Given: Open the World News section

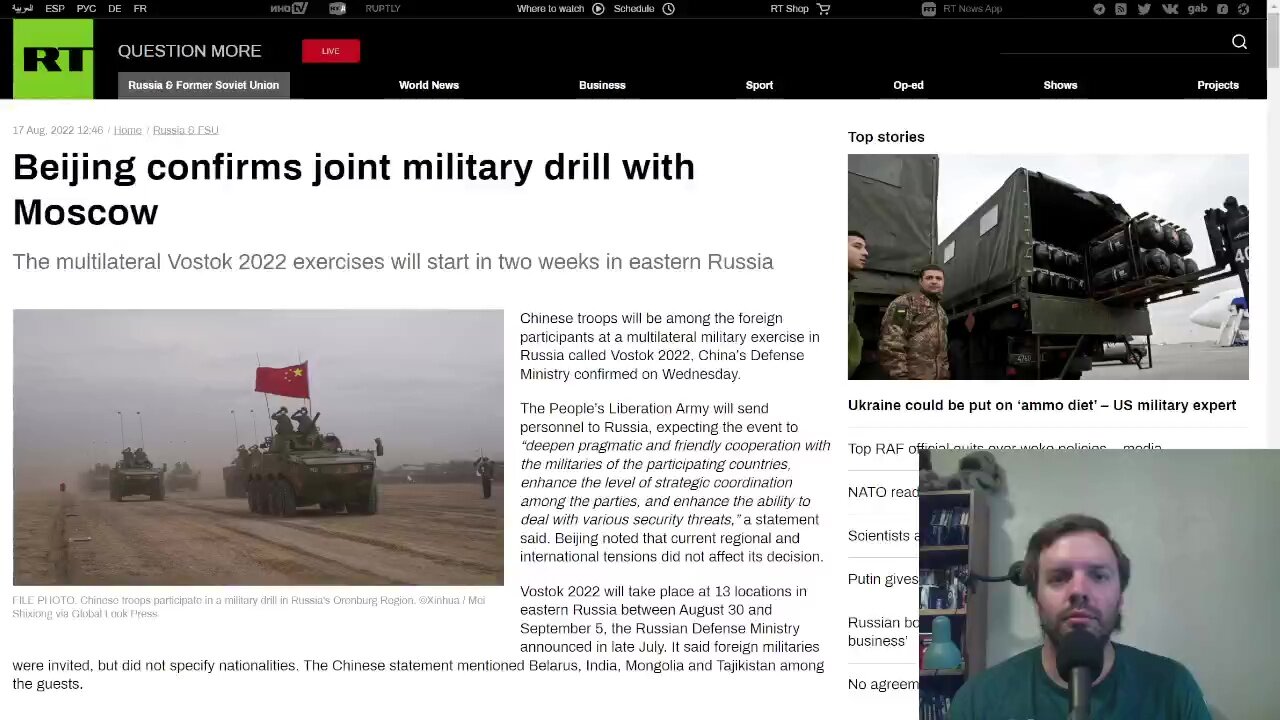Looking at the screenshot, I should [429, 85].
